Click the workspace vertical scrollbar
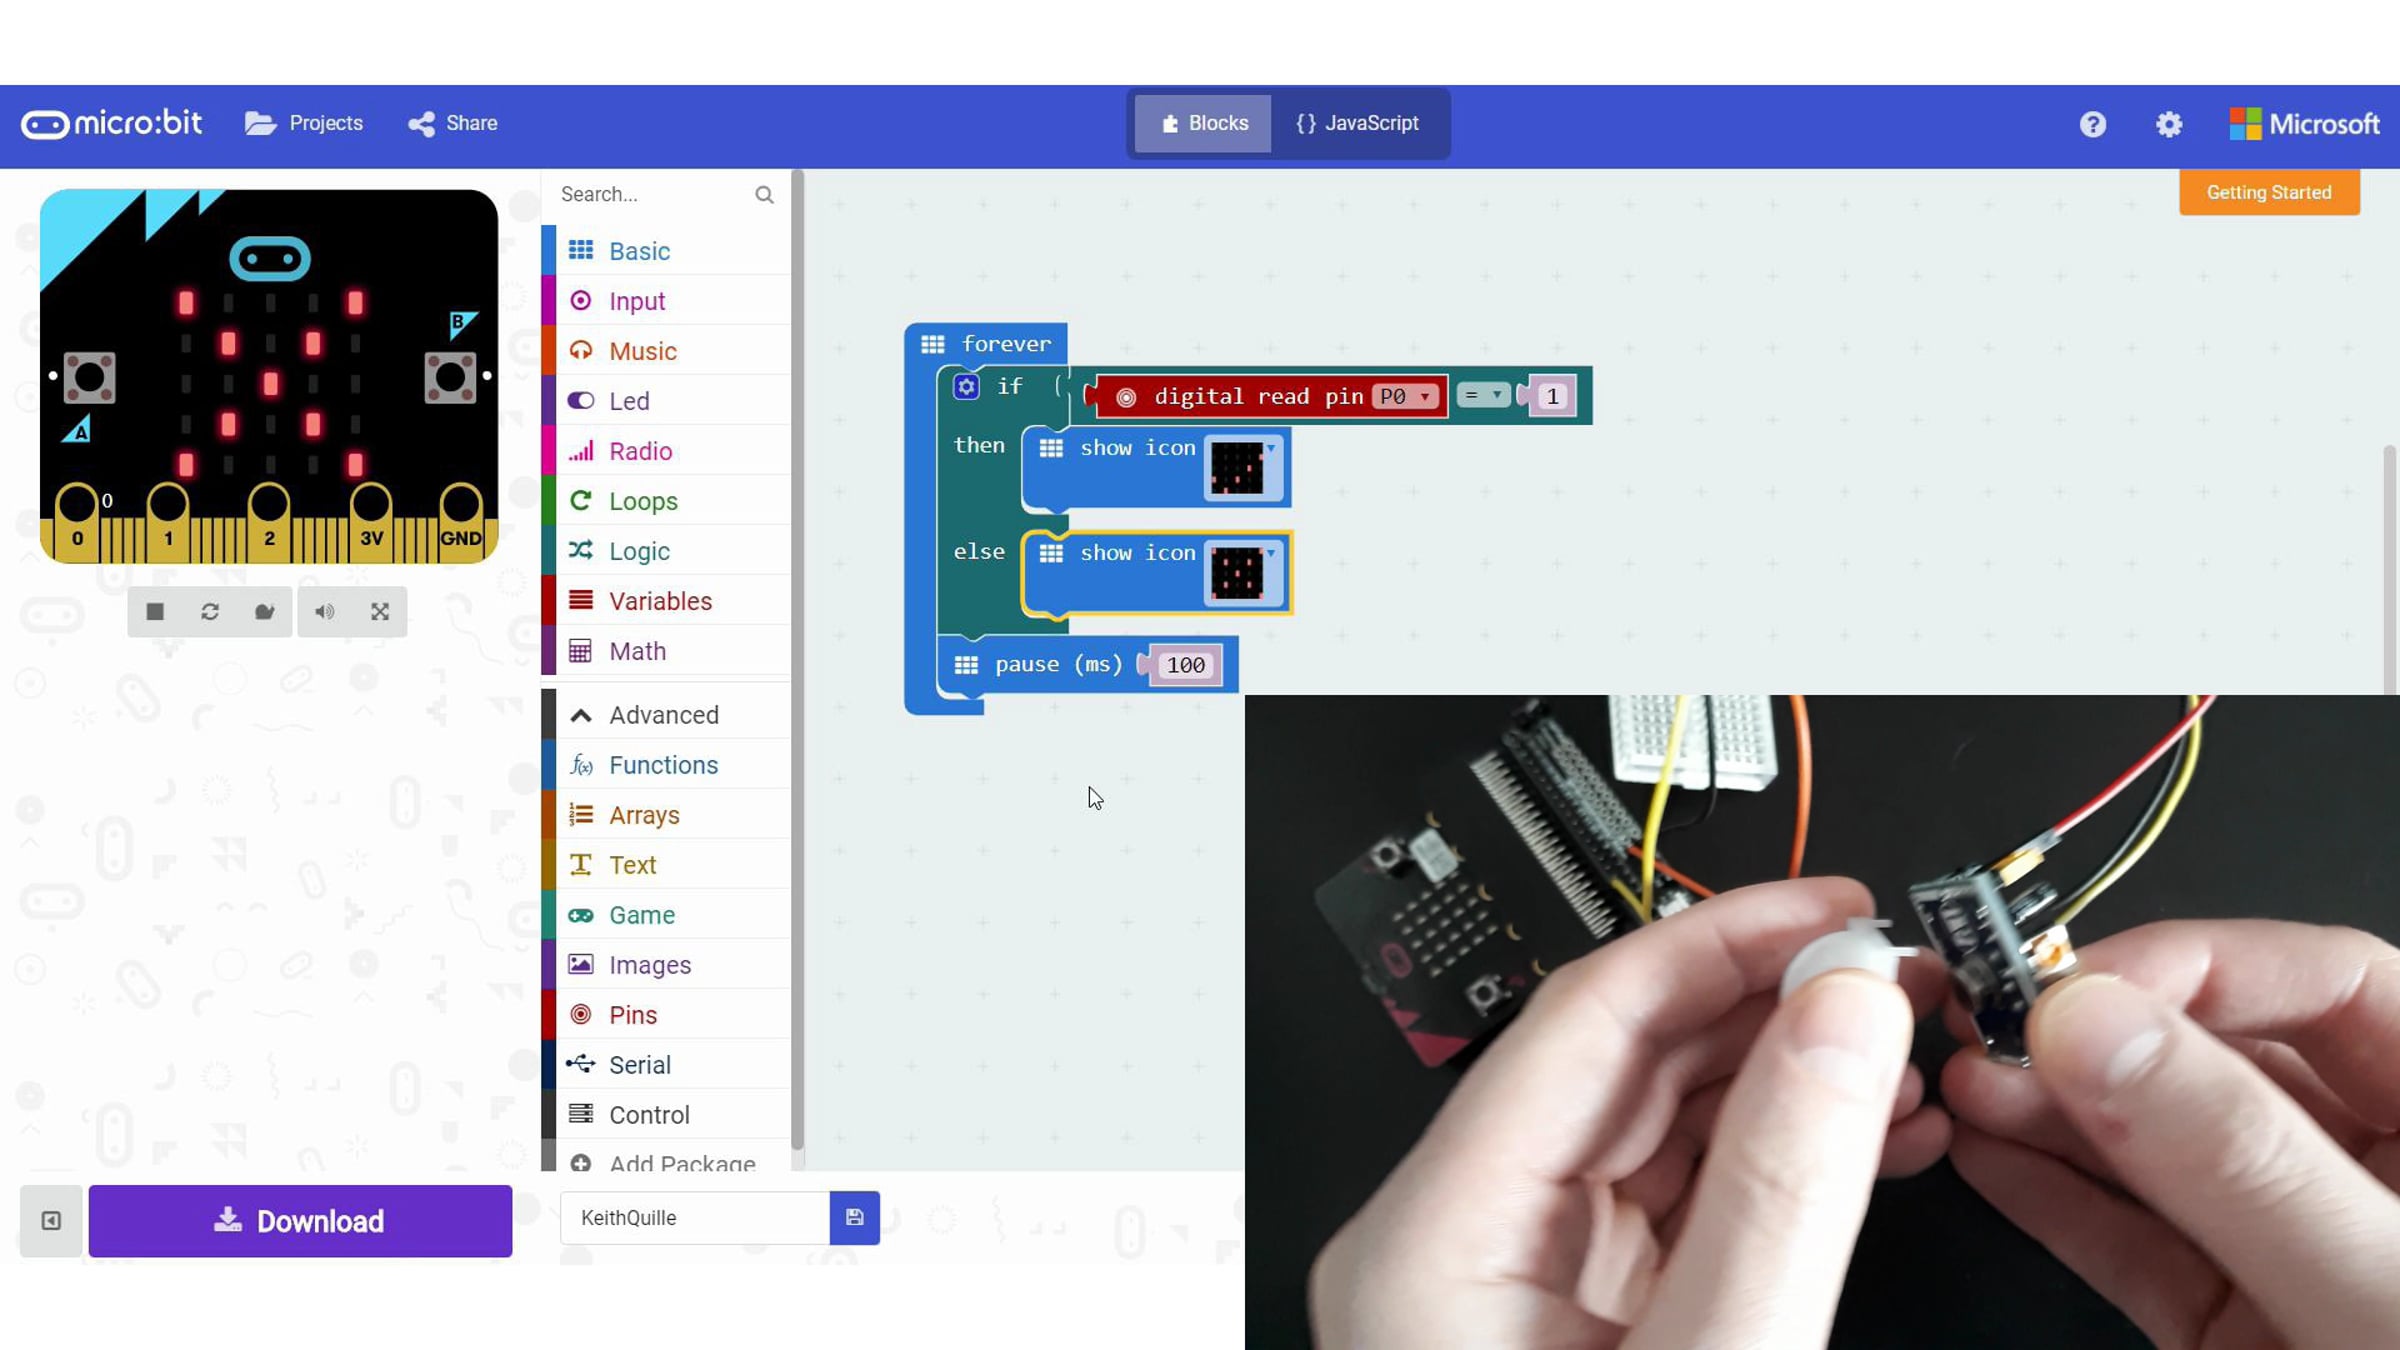This screenshot has height=1350, width=2400. coord(2390,570)
